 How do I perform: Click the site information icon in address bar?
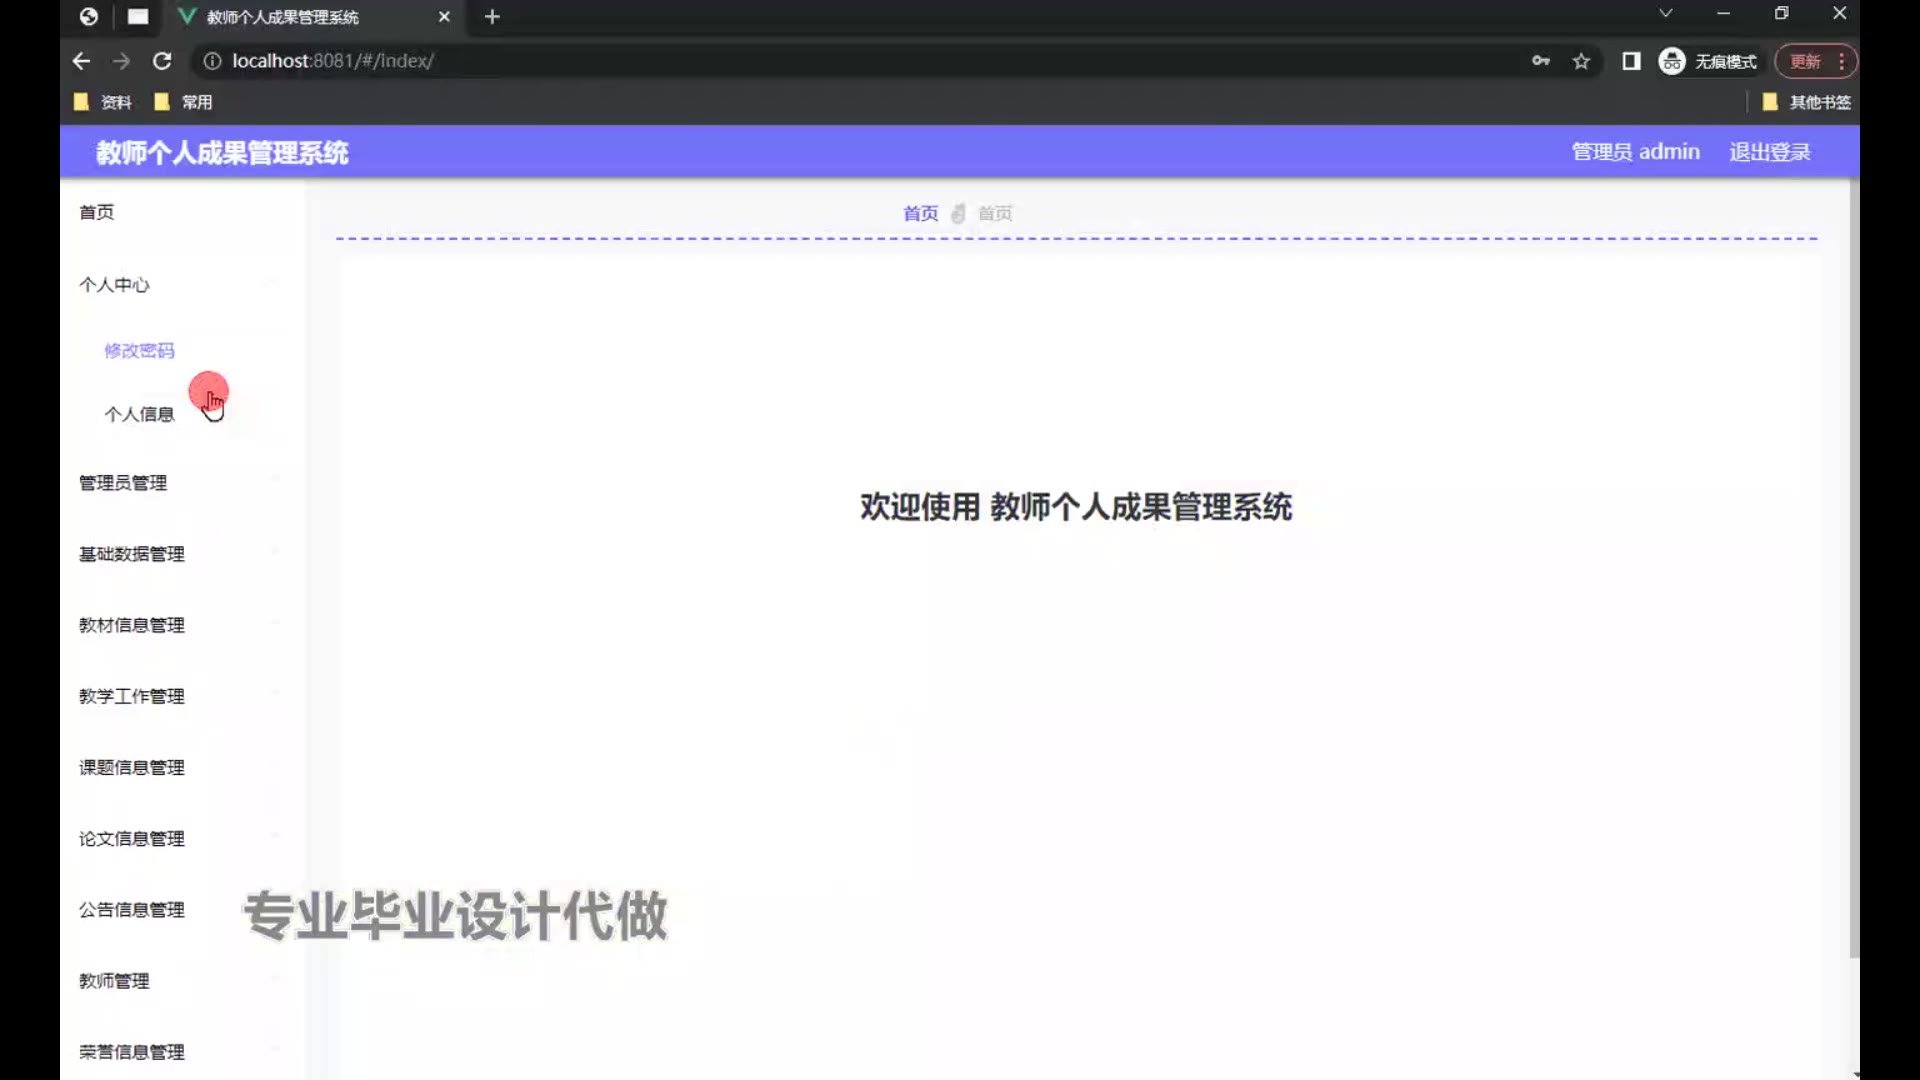(212, 61)
